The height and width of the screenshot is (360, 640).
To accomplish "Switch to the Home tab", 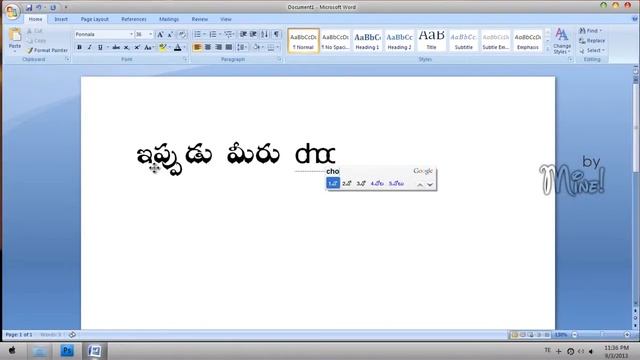I will click(36, 19).
